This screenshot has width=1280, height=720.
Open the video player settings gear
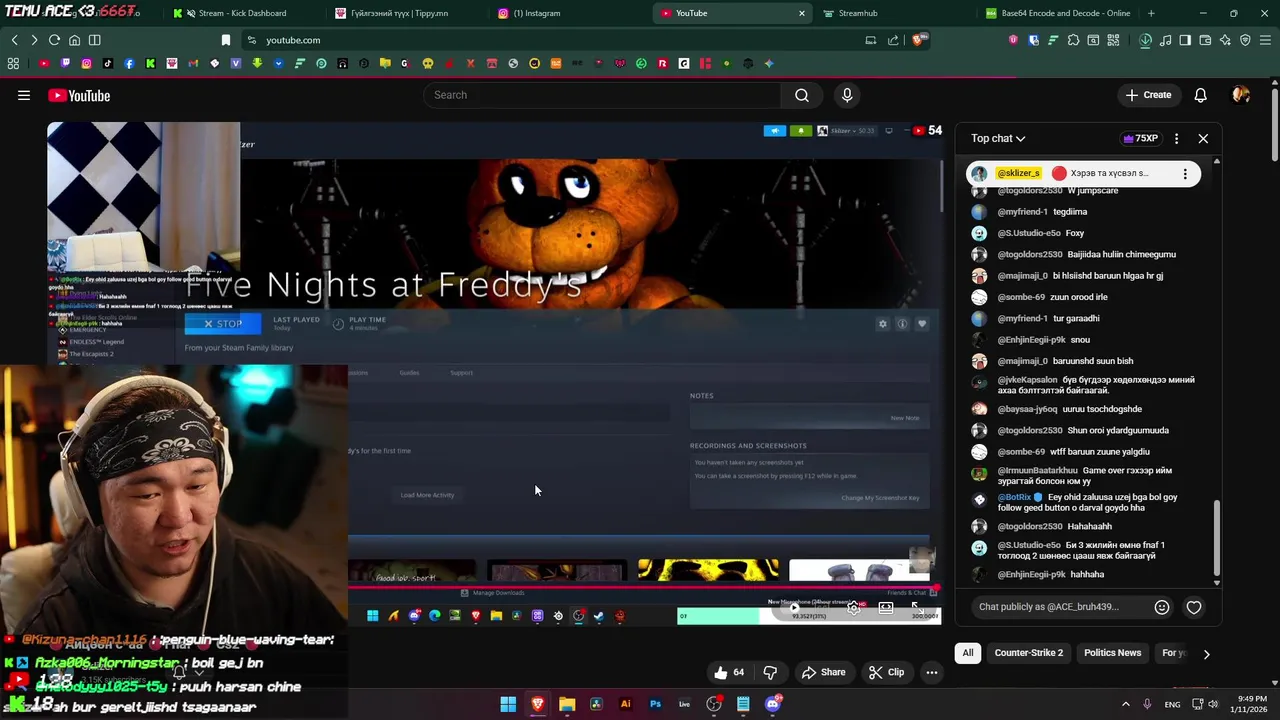click(x=853, y=607)
